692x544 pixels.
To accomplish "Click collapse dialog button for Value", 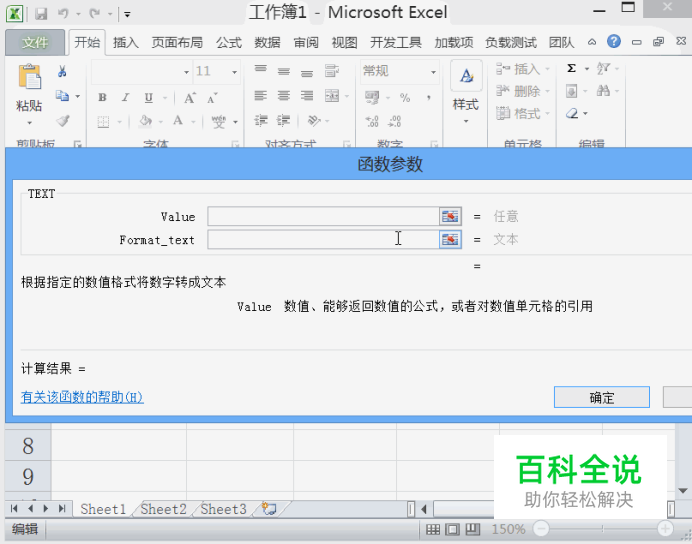I will (x=450, y=216).
